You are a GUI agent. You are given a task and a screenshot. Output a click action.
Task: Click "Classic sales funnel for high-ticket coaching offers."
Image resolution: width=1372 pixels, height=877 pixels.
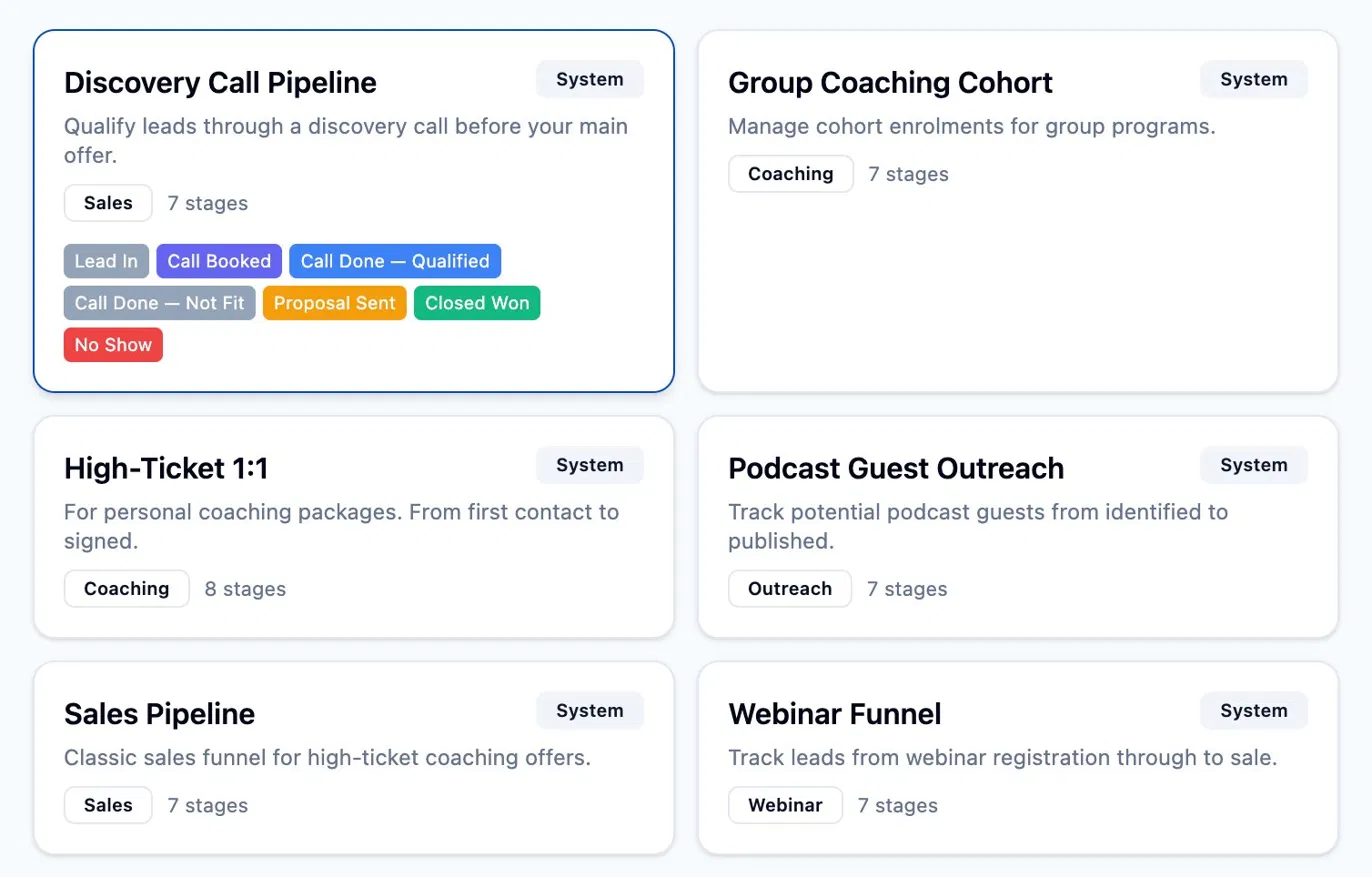(x=328, y=758)
